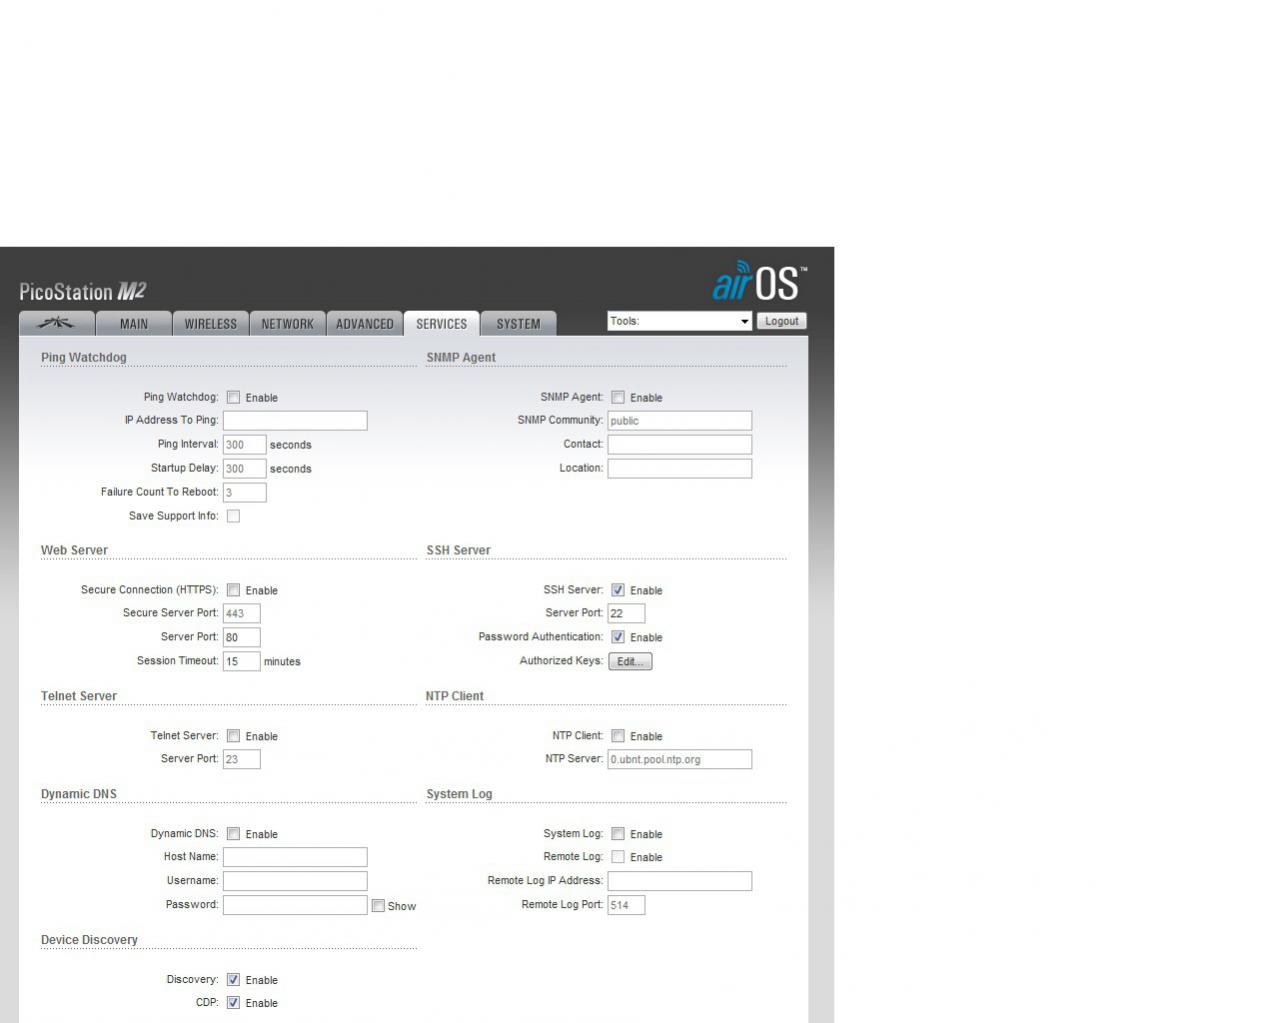Screen dimensions: 1279x1023
Task: Disable the Discovery checkbox
Action: point(233,980)
